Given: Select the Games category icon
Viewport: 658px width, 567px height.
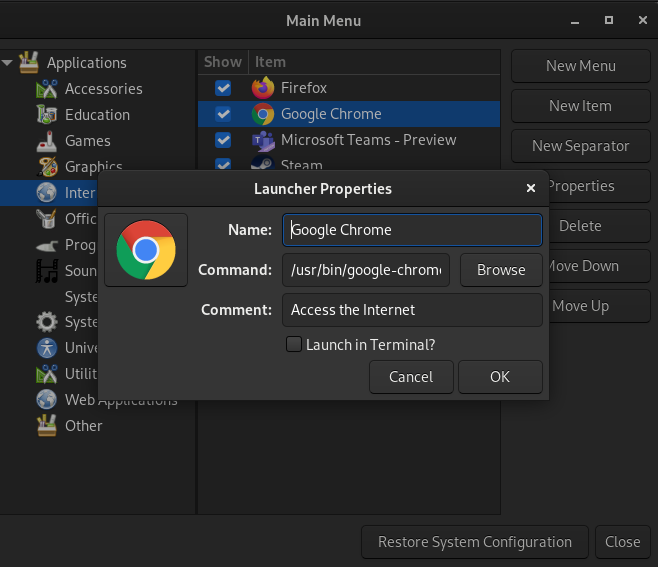Looking at the screenshot, I should [x=47, y=141].
